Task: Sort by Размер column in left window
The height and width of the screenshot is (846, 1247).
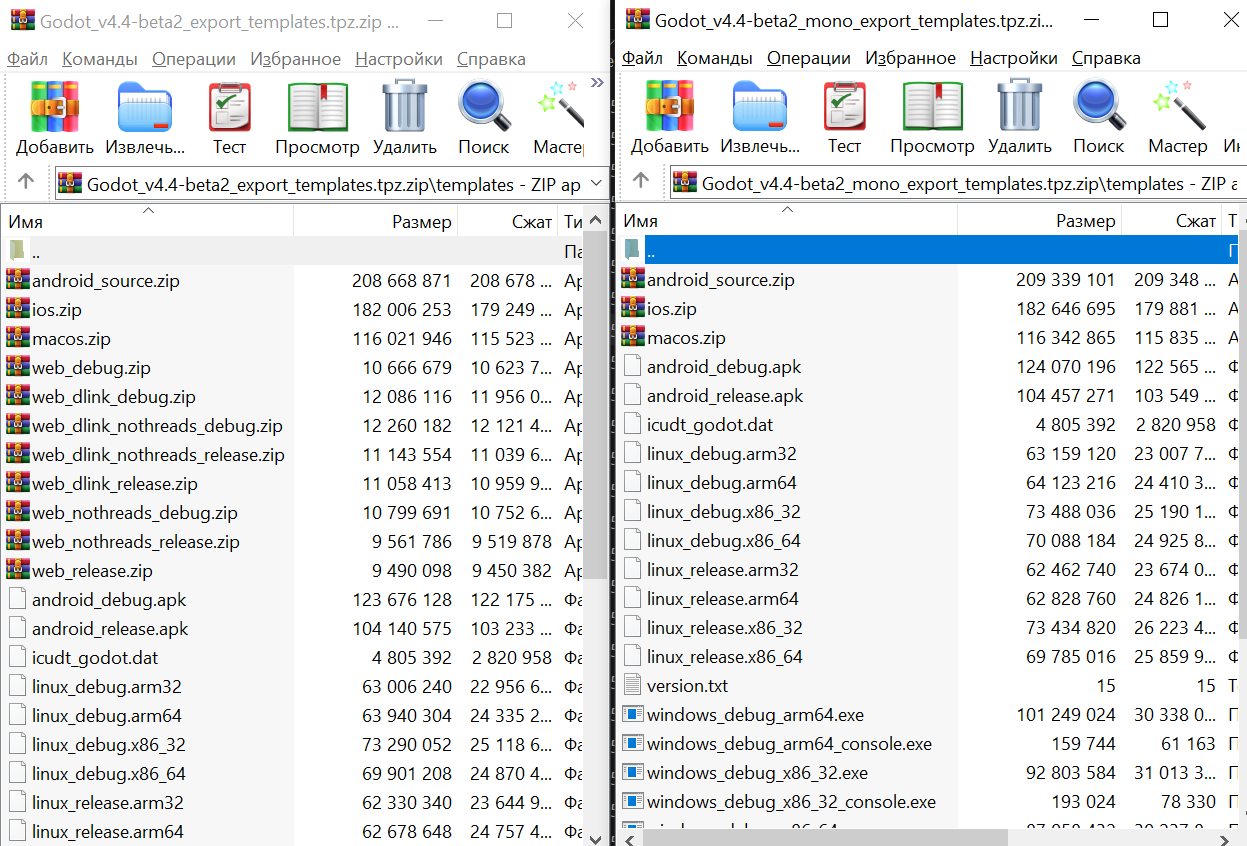Action: (x=375, y=221)
